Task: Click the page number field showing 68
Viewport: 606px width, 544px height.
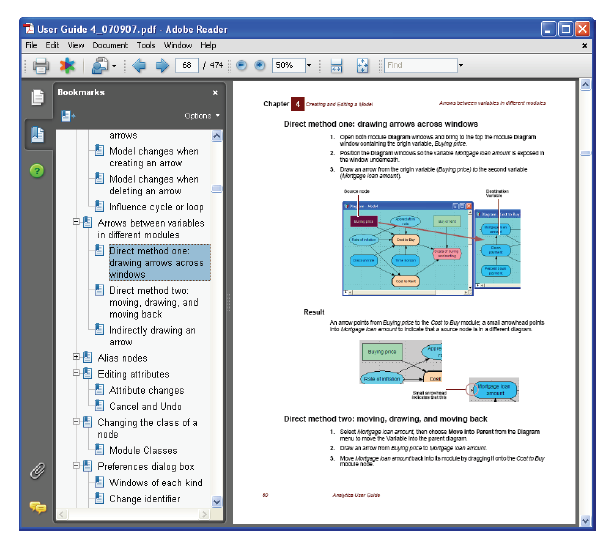Action: pyautogui.click(x=187, y=65)
